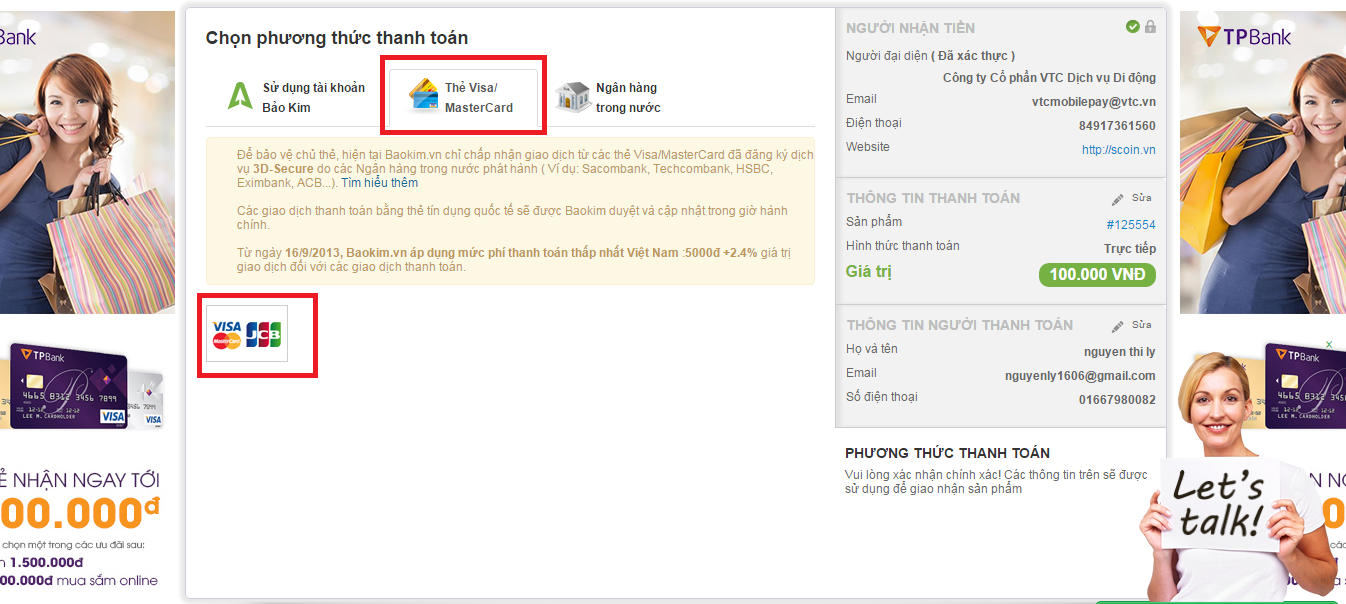Select the phone number 84917361560
The image size is (1346, 604).
coord(1117,126)
